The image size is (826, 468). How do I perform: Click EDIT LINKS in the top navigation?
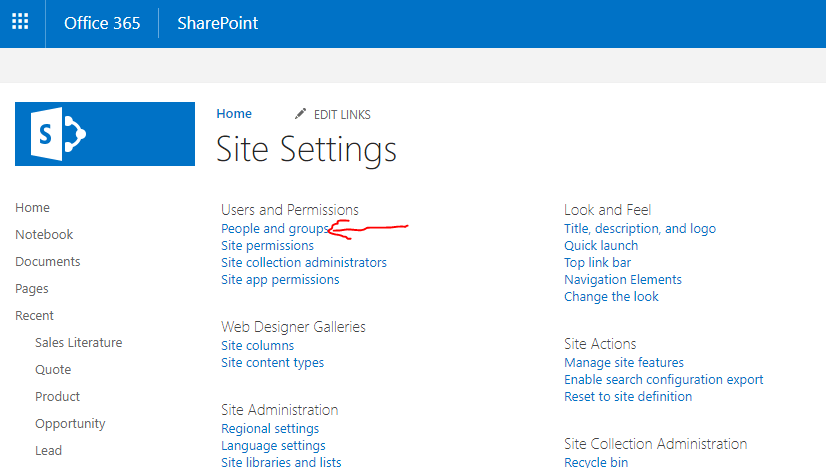click(342, 114)
